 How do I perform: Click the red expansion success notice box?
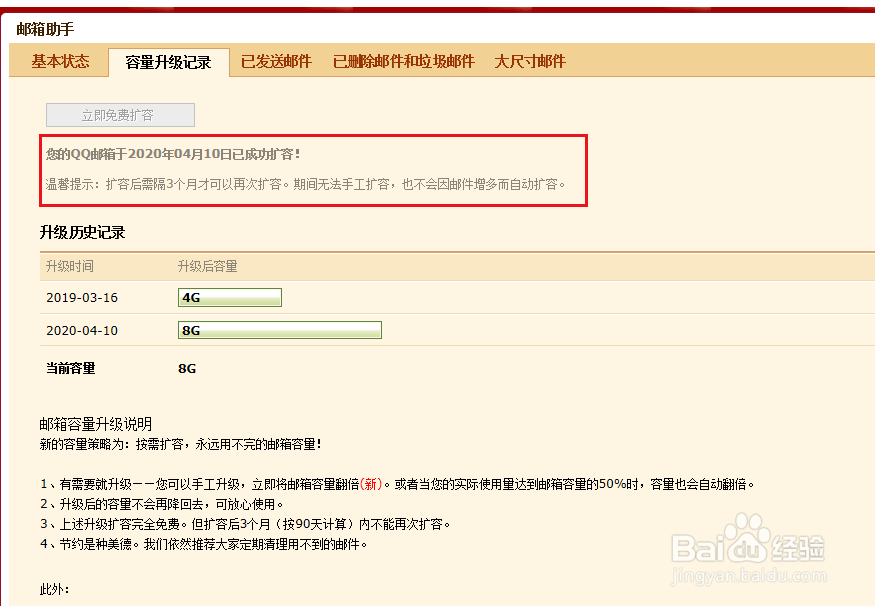click(x=313, y=170)
